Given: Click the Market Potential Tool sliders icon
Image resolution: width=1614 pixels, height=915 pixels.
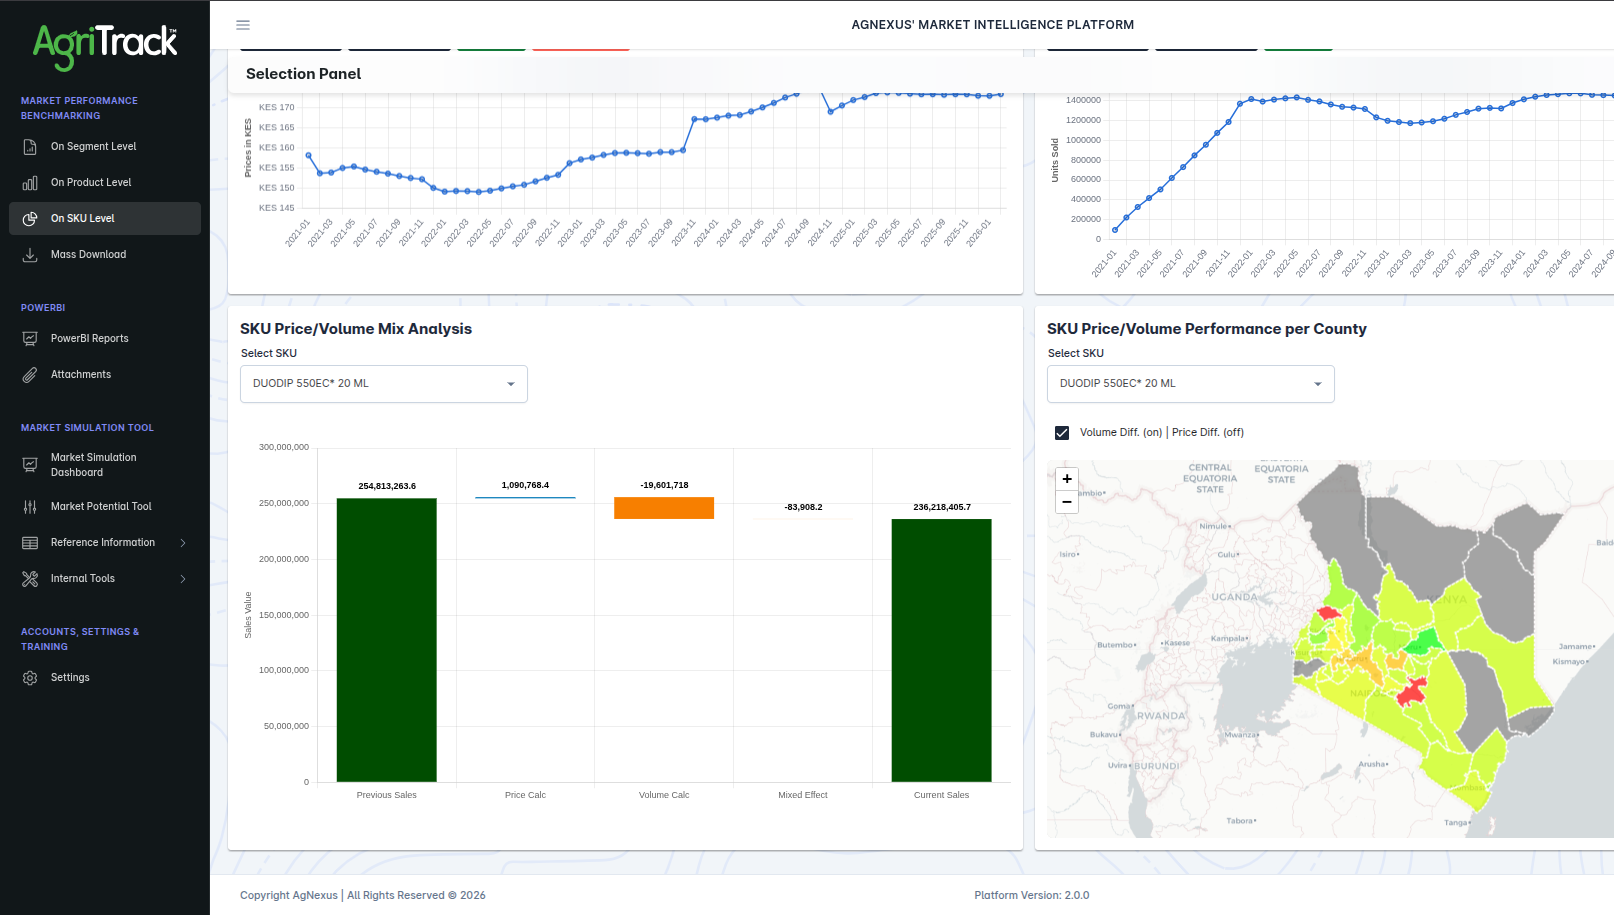Looking at the screenshot, I should (x=30, y=507).
